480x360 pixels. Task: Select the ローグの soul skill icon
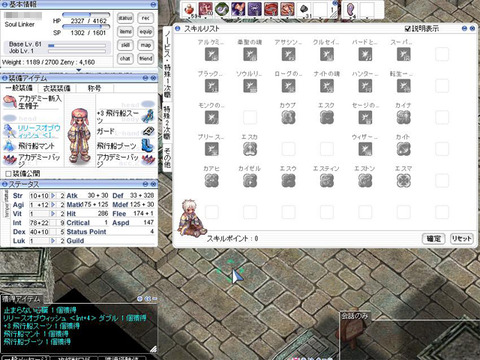(288, 86)
